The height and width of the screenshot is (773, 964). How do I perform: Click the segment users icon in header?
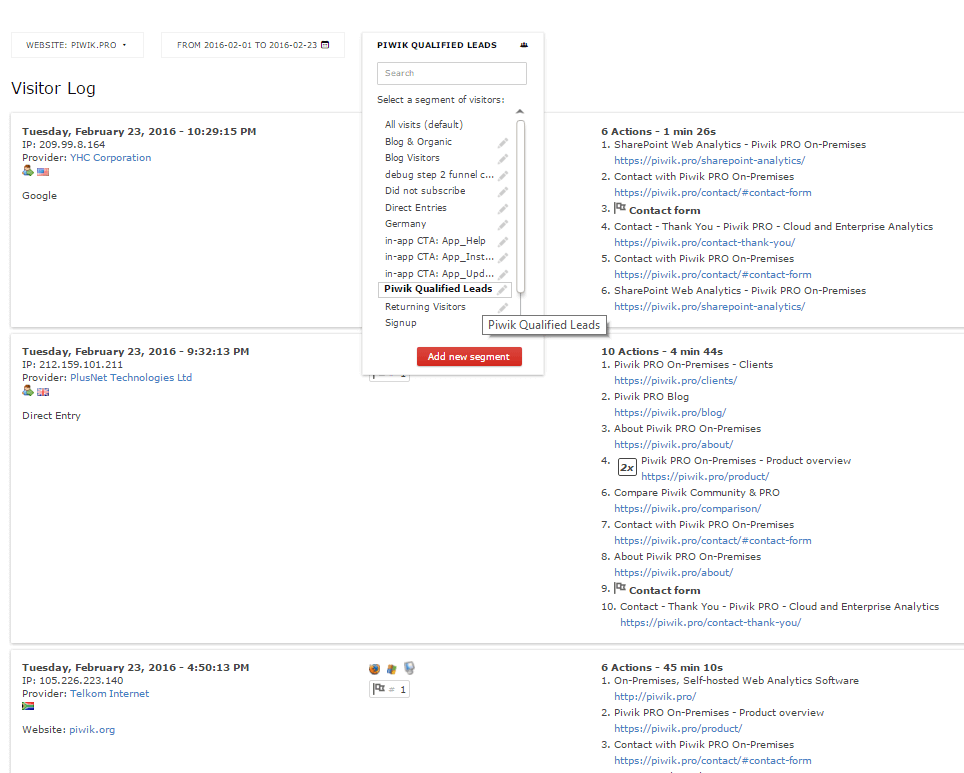tap(524, 45)
